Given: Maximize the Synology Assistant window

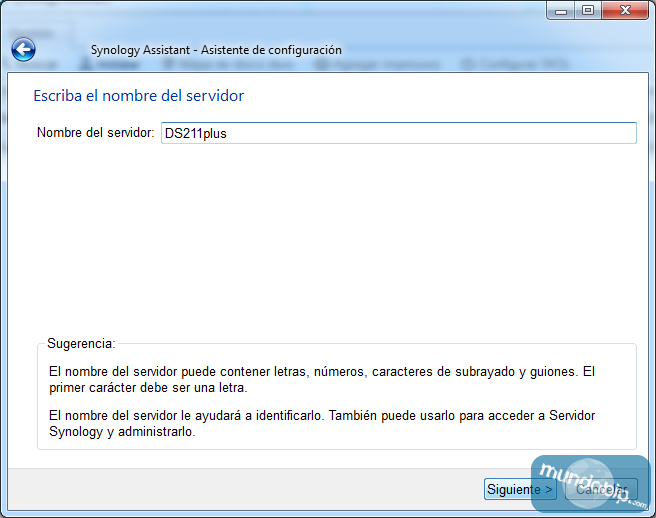Looking at the screenshot, I should [x=588, y=10].
